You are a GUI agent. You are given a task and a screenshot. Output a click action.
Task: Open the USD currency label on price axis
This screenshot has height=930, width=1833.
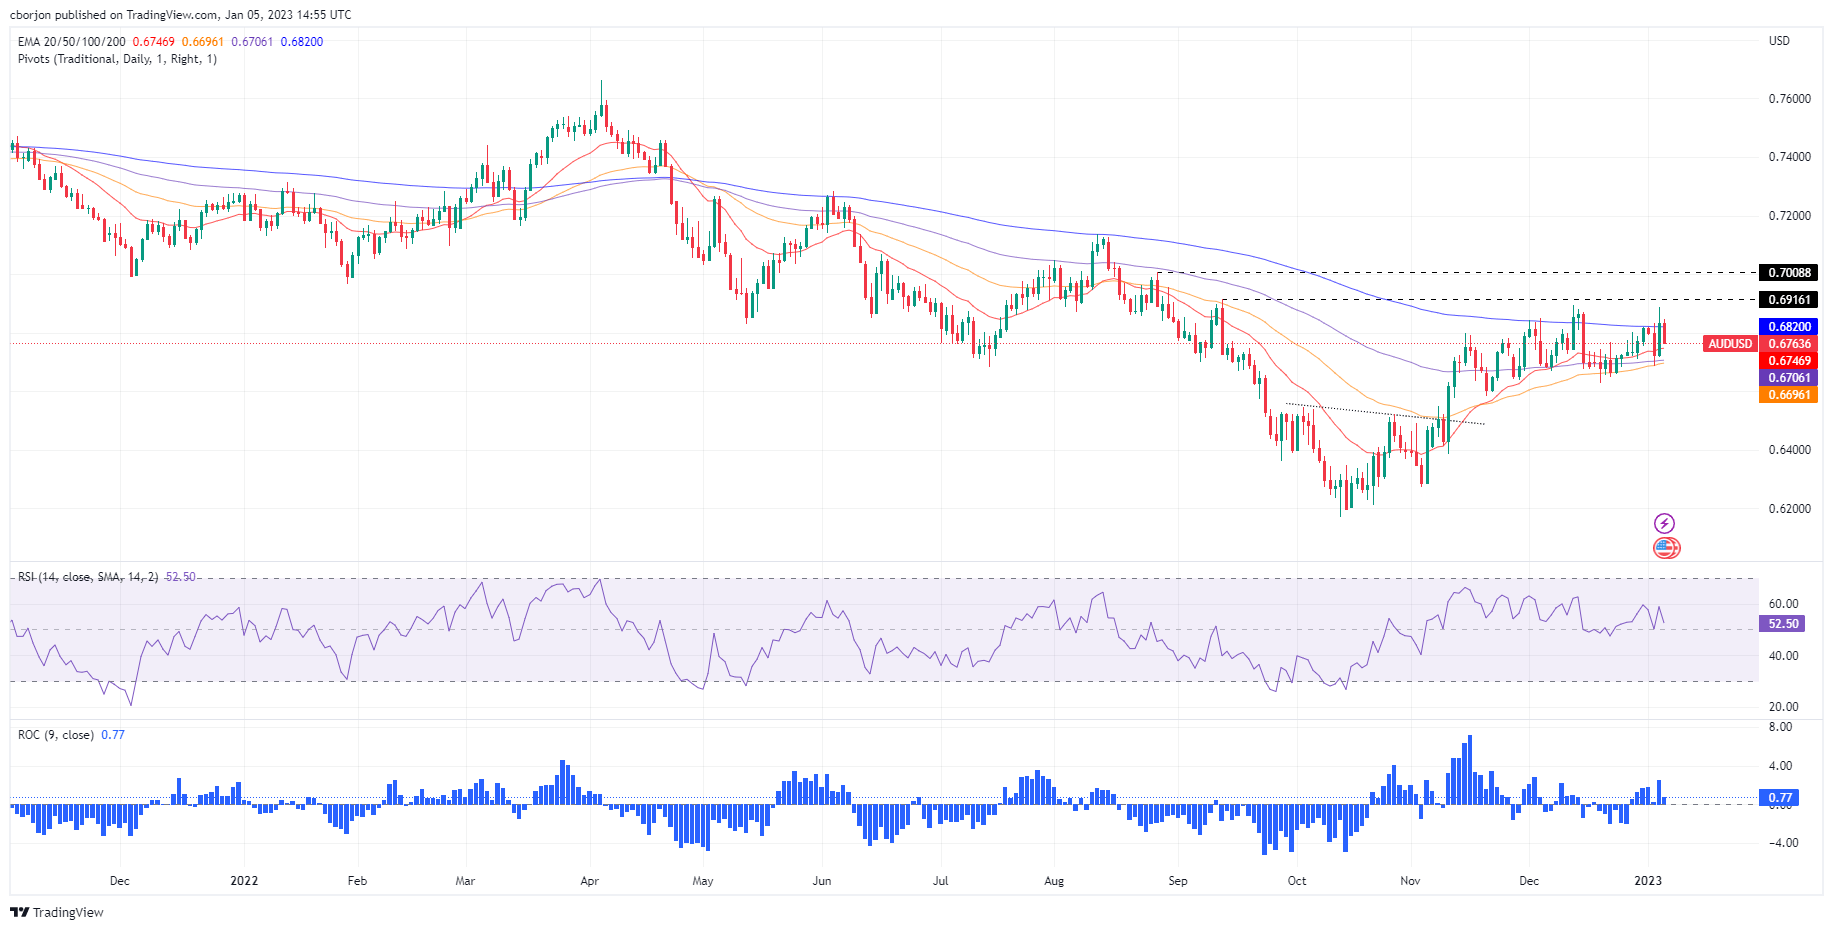click(x=1779, y=41)
